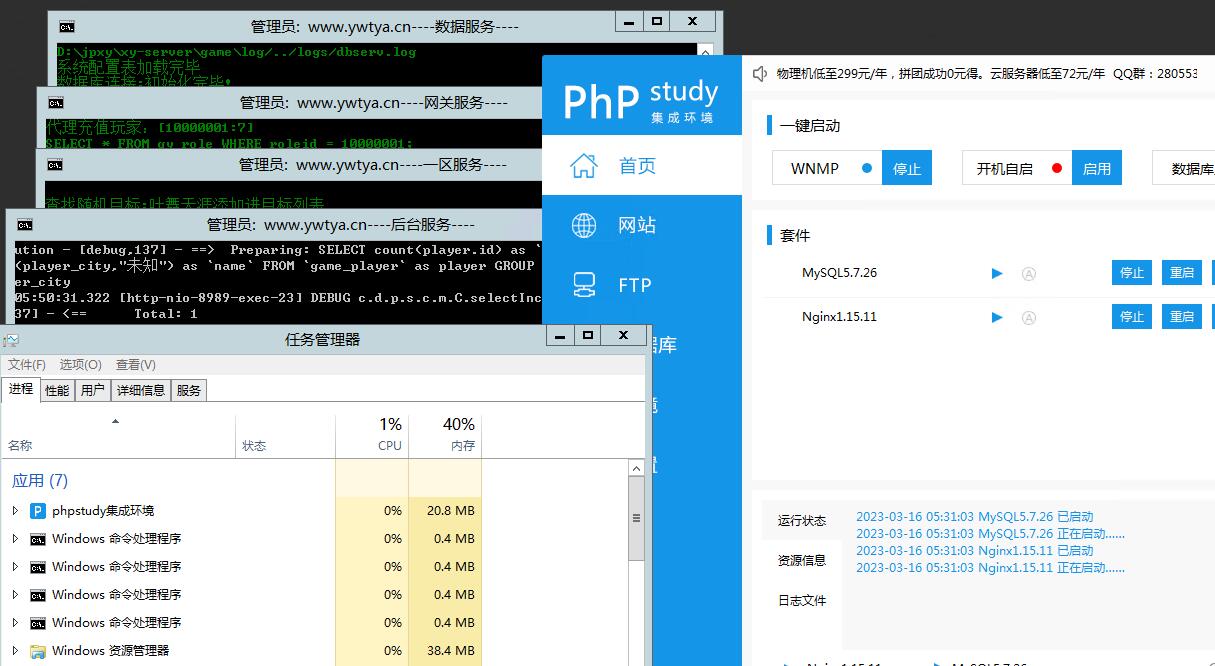Restart Nginx1.15.11 with its 重启 button
This screenshot has width=1215, height=666.
[1182, 317]
